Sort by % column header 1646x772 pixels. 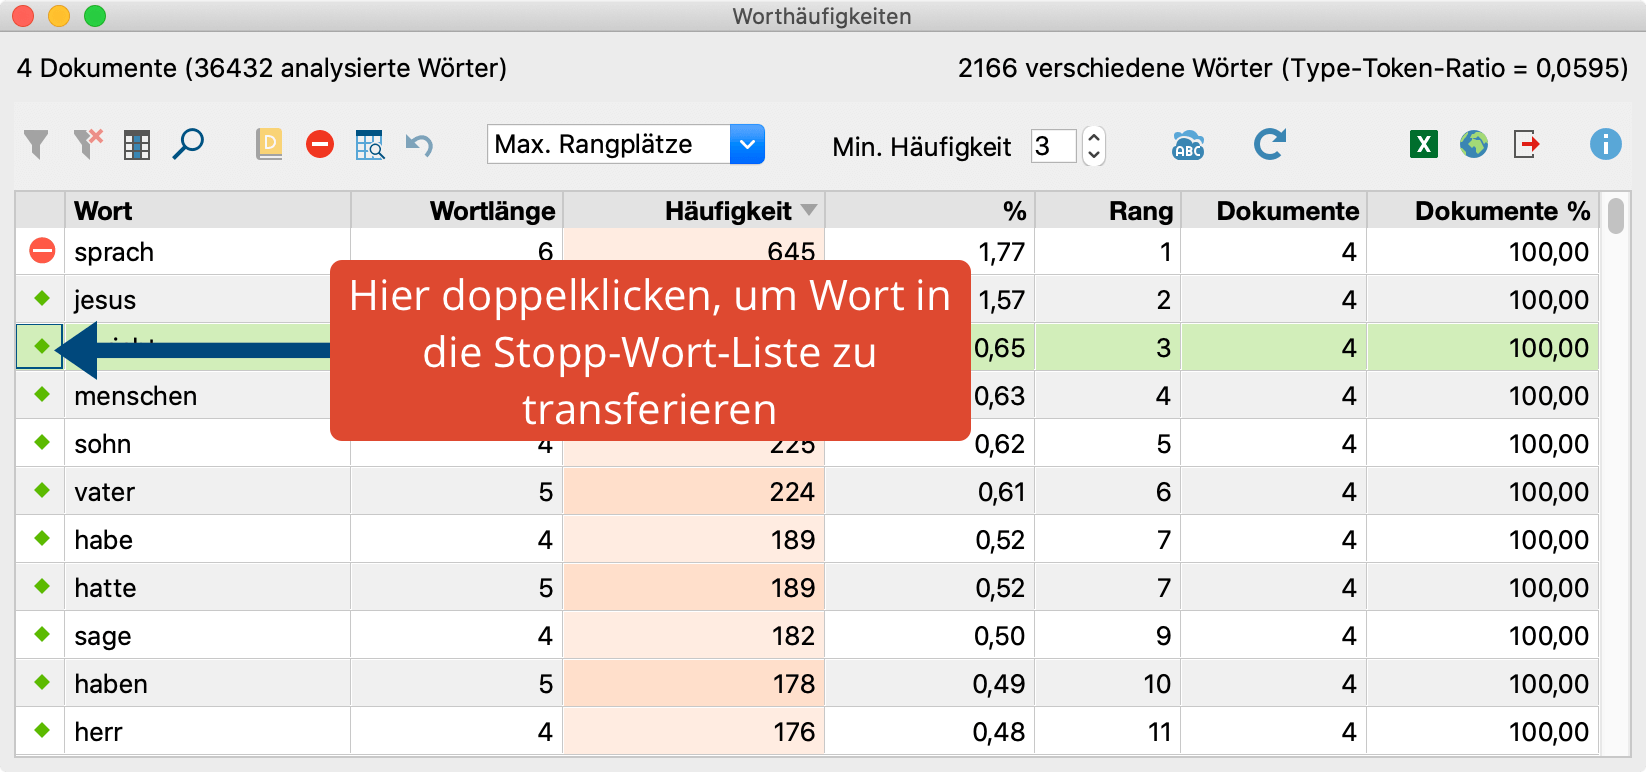point(929,211)
